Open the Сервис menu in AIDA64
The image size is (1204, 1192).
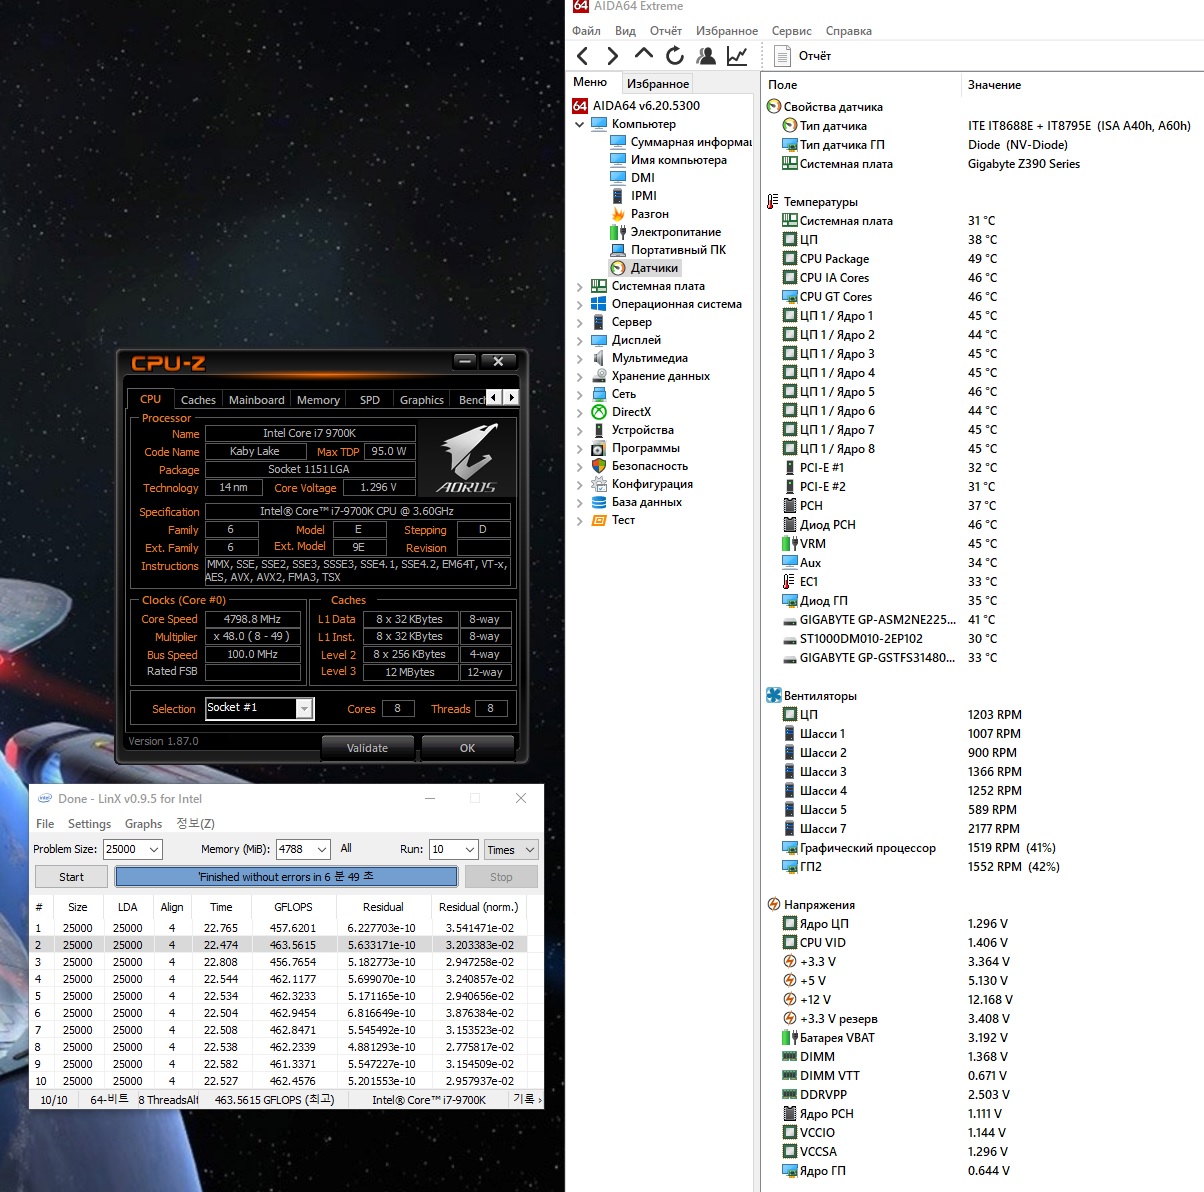point(791,31)
